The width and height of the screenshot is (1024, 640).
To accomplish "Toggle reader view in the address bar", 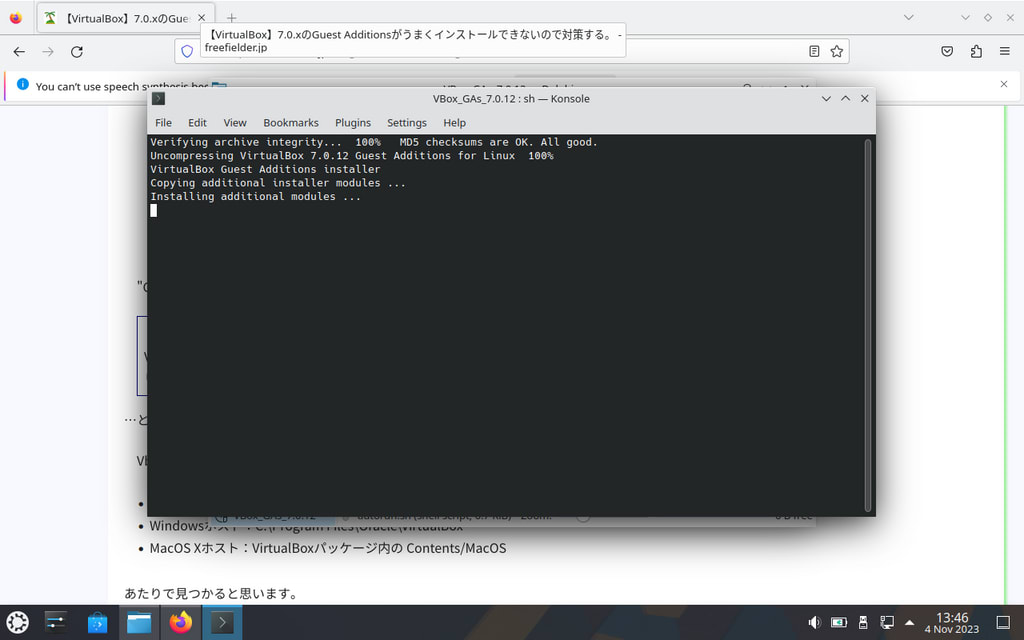I will point(814,52).
